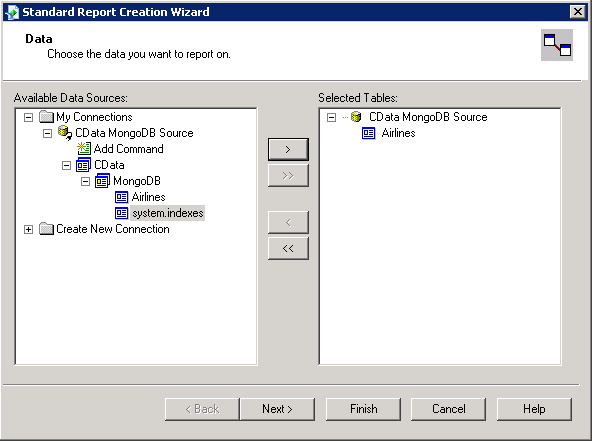Select the Add Command entry
The width and height of the screenshot is (592, 441).
click(x=129, y=149)
